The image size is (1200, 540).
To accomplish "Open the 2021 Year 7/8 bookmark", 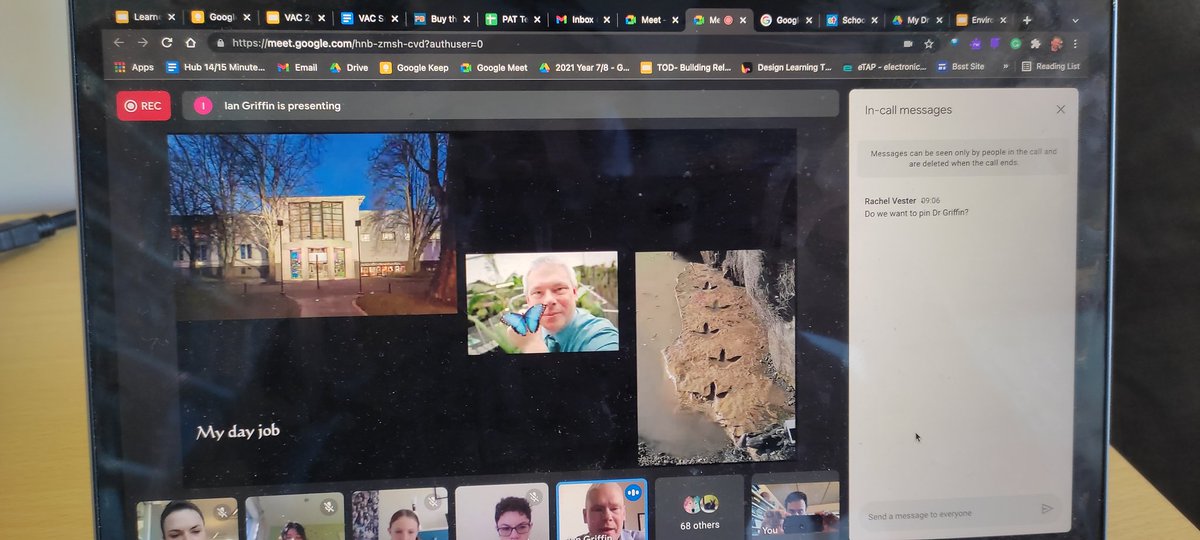I will click(x=585, y=67).
